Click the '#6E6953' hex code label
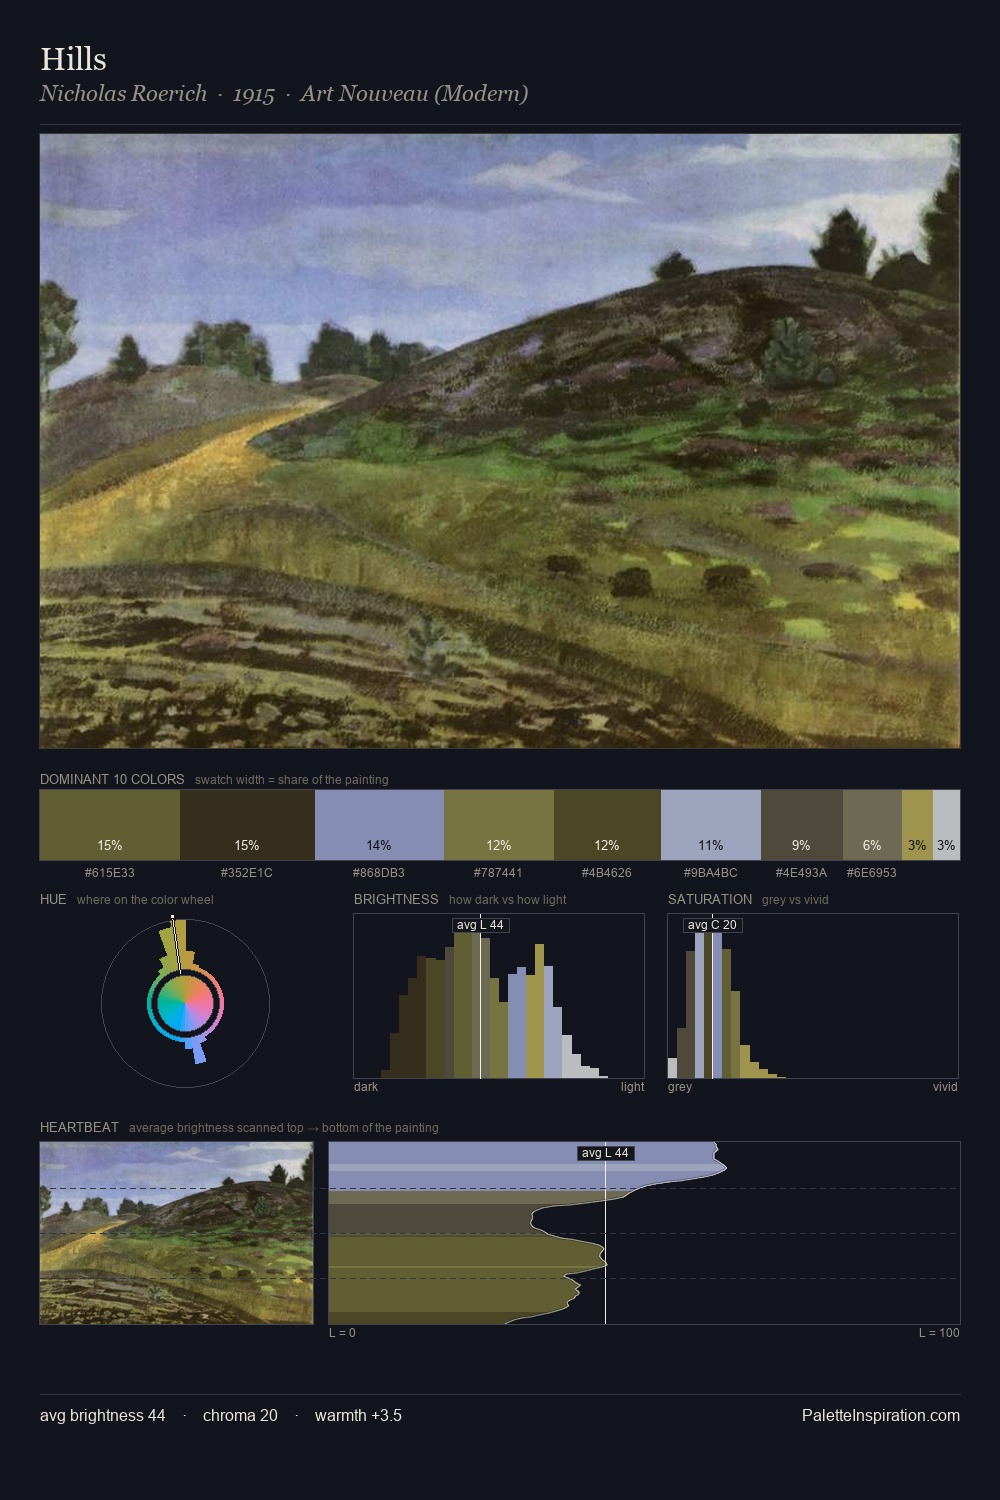 872,872
